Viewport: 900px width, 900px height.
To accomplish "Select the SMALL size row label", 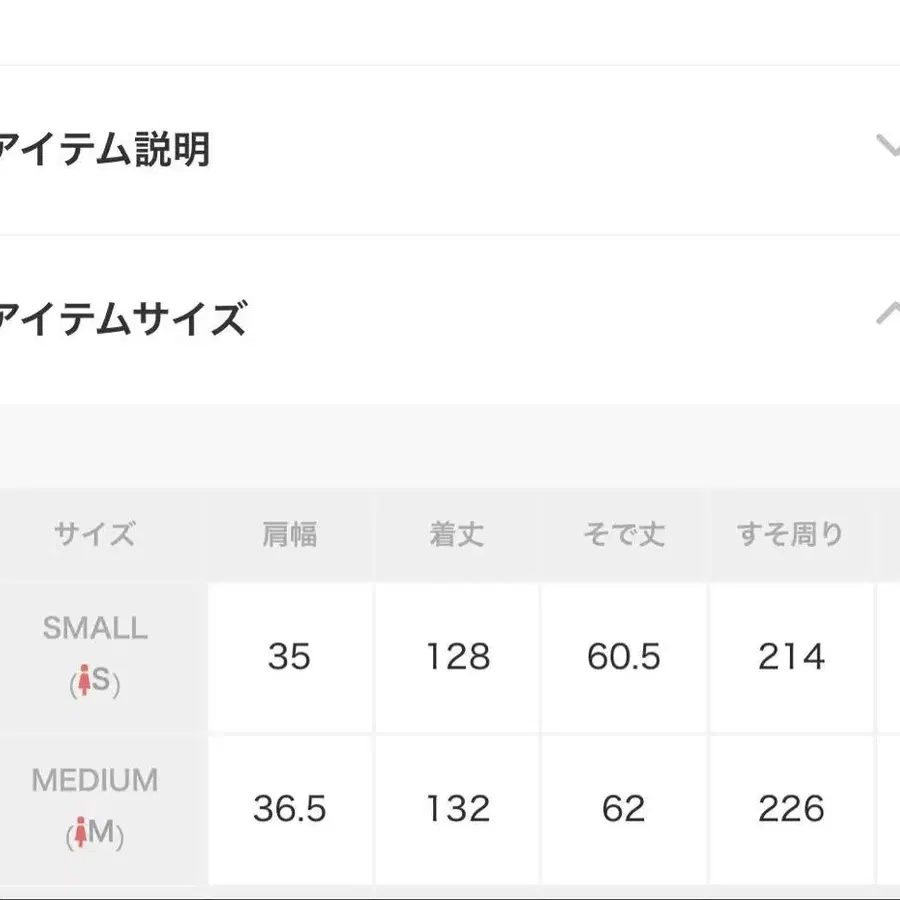I will [95, 628].
